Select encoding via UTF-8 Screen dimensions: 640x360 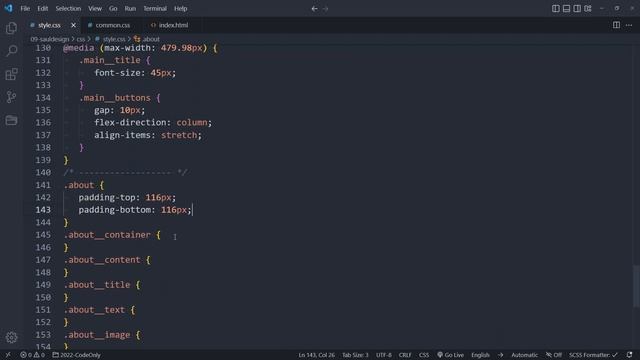tap(384, 355)
